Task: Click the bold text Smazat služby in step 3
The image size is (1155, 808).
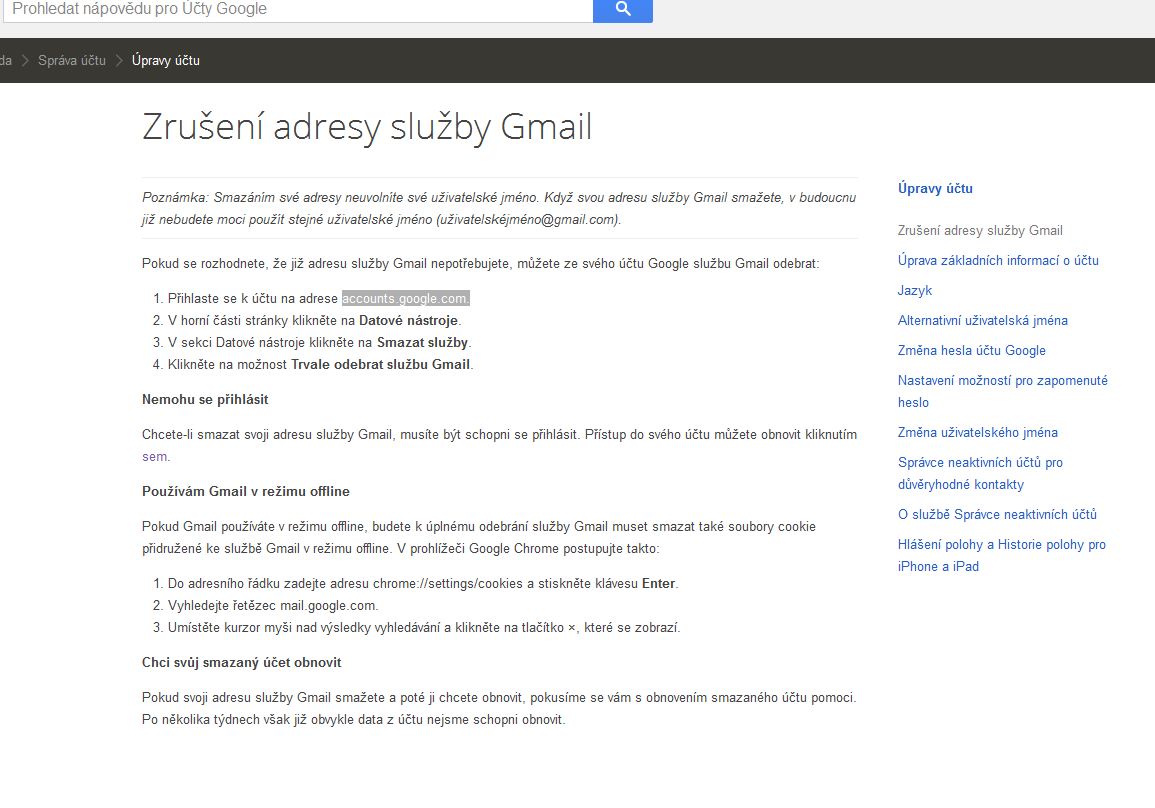Action: click(x=422, y=342)
